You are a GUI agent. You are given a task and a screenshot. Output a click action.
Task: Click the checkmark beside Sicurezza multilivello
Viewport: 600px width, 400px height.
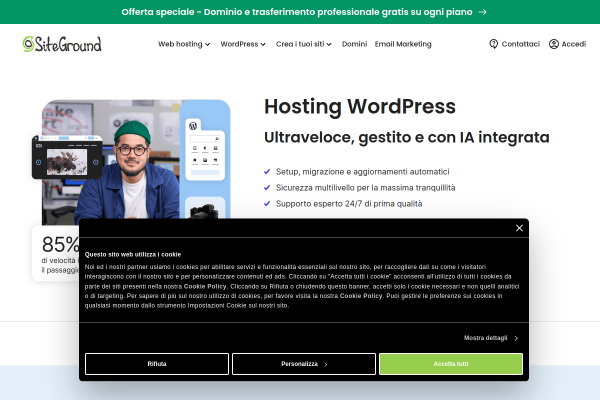[267, 188]
